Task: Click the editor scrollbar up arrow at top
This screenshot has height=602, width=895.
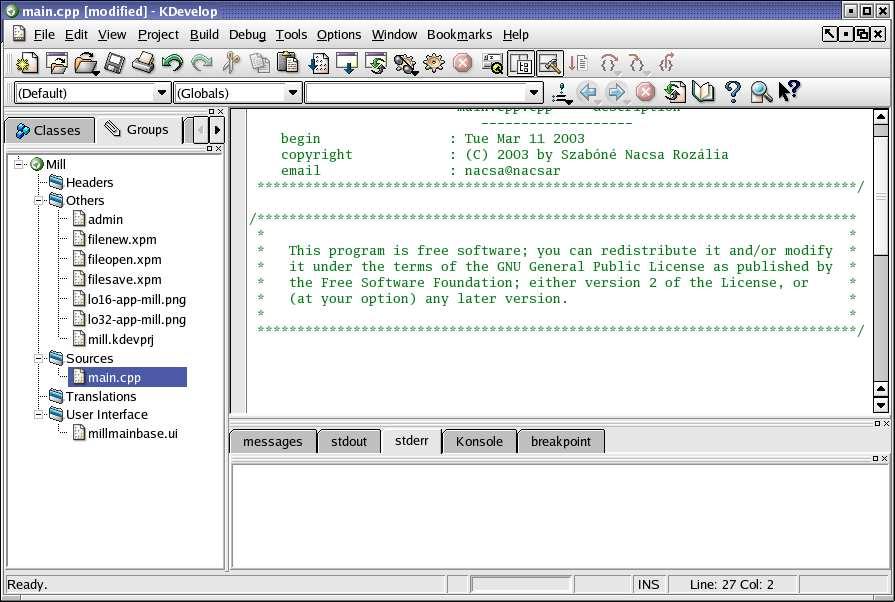Action: (881, 117)
